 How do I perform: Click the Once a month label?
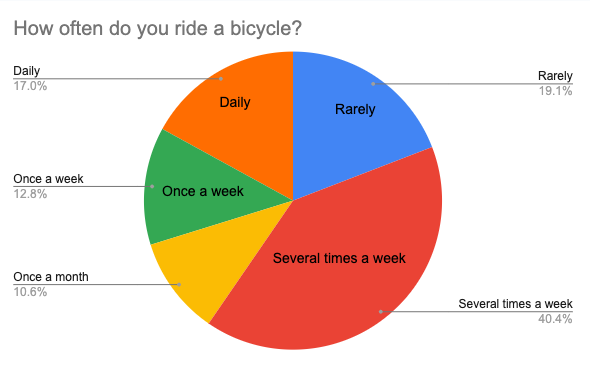click(51, 277)
